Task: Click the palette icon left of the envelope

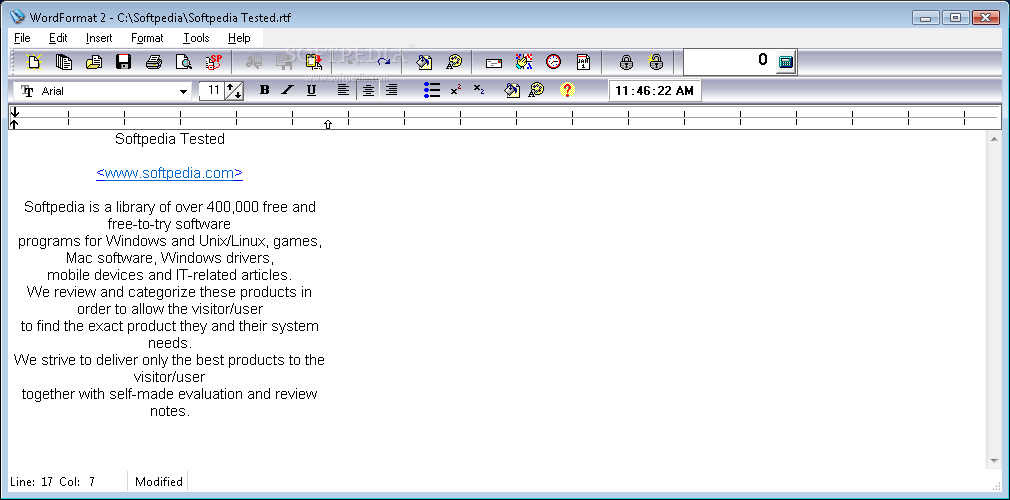Action: point(454,62)
